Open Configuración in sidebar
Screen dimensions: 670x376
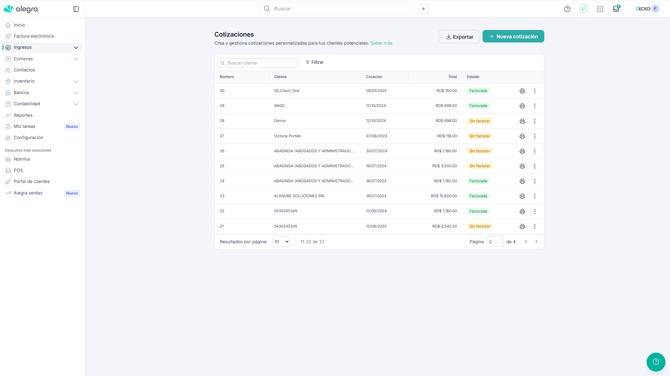click(28, 138)
